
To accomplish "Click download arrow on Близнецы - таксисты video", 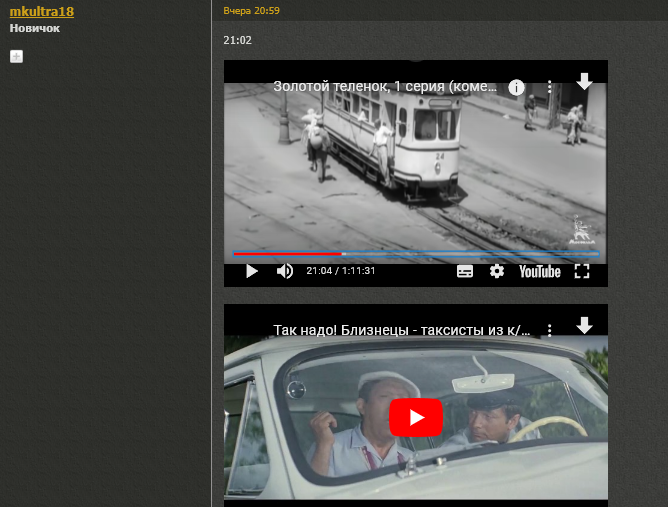I will (x=584, y=325).
